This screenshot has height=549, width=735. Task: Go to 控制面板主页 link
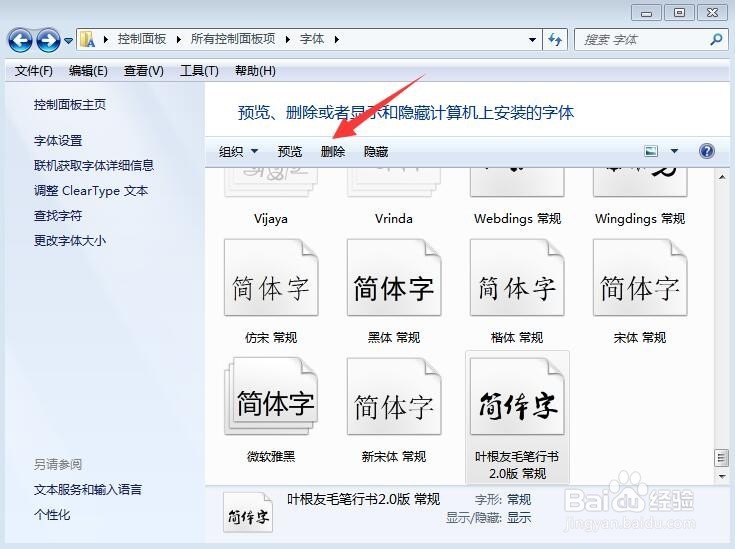(x=70, y=105)
